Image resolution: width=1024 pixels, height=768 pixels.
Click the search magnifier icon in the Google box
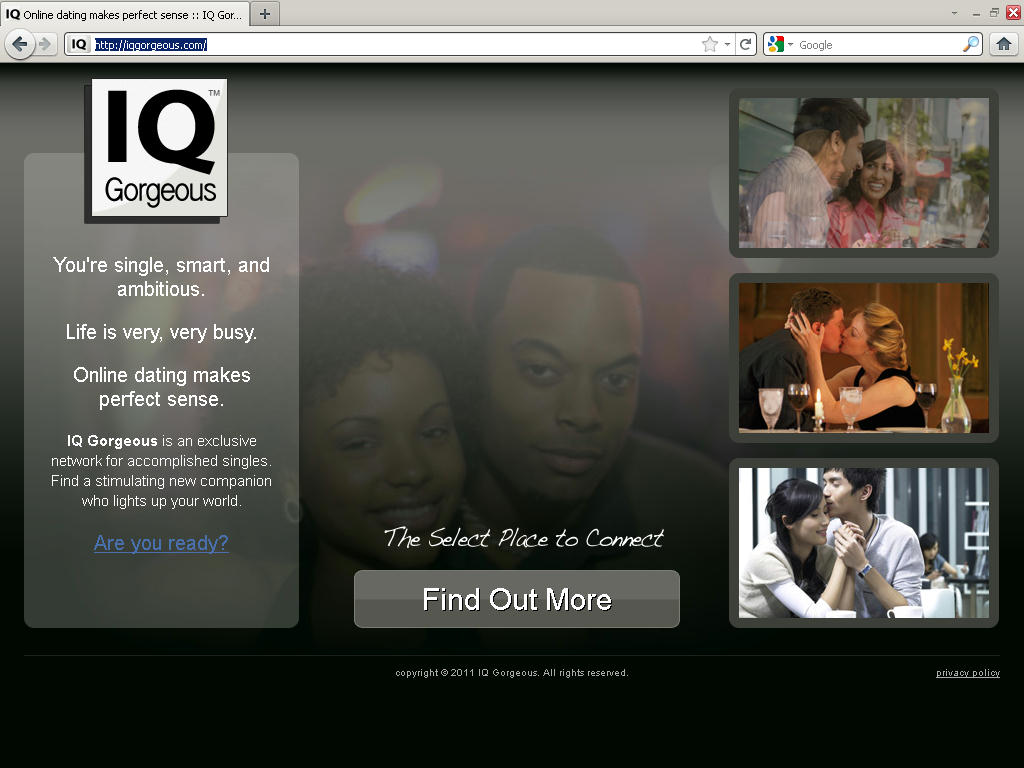(971, 44)
